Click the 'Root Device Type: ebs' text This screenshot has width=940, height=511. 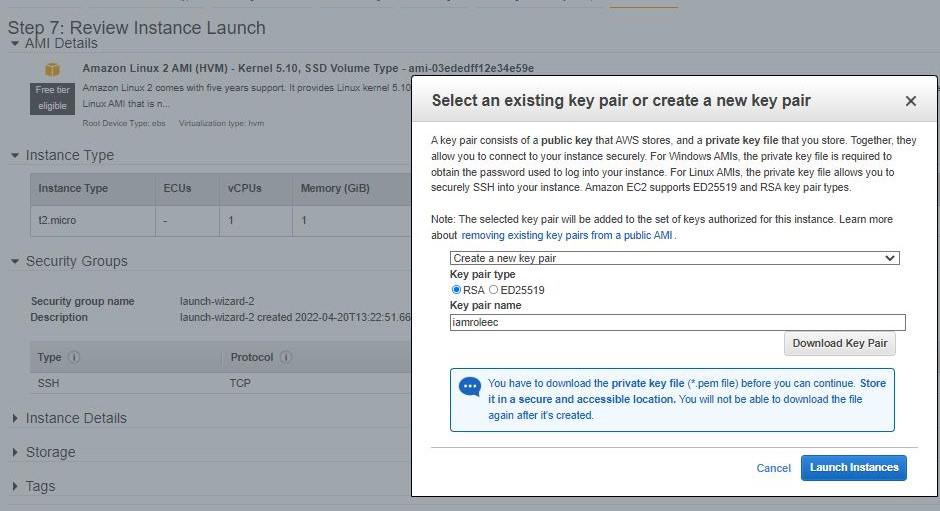(124, 123)
